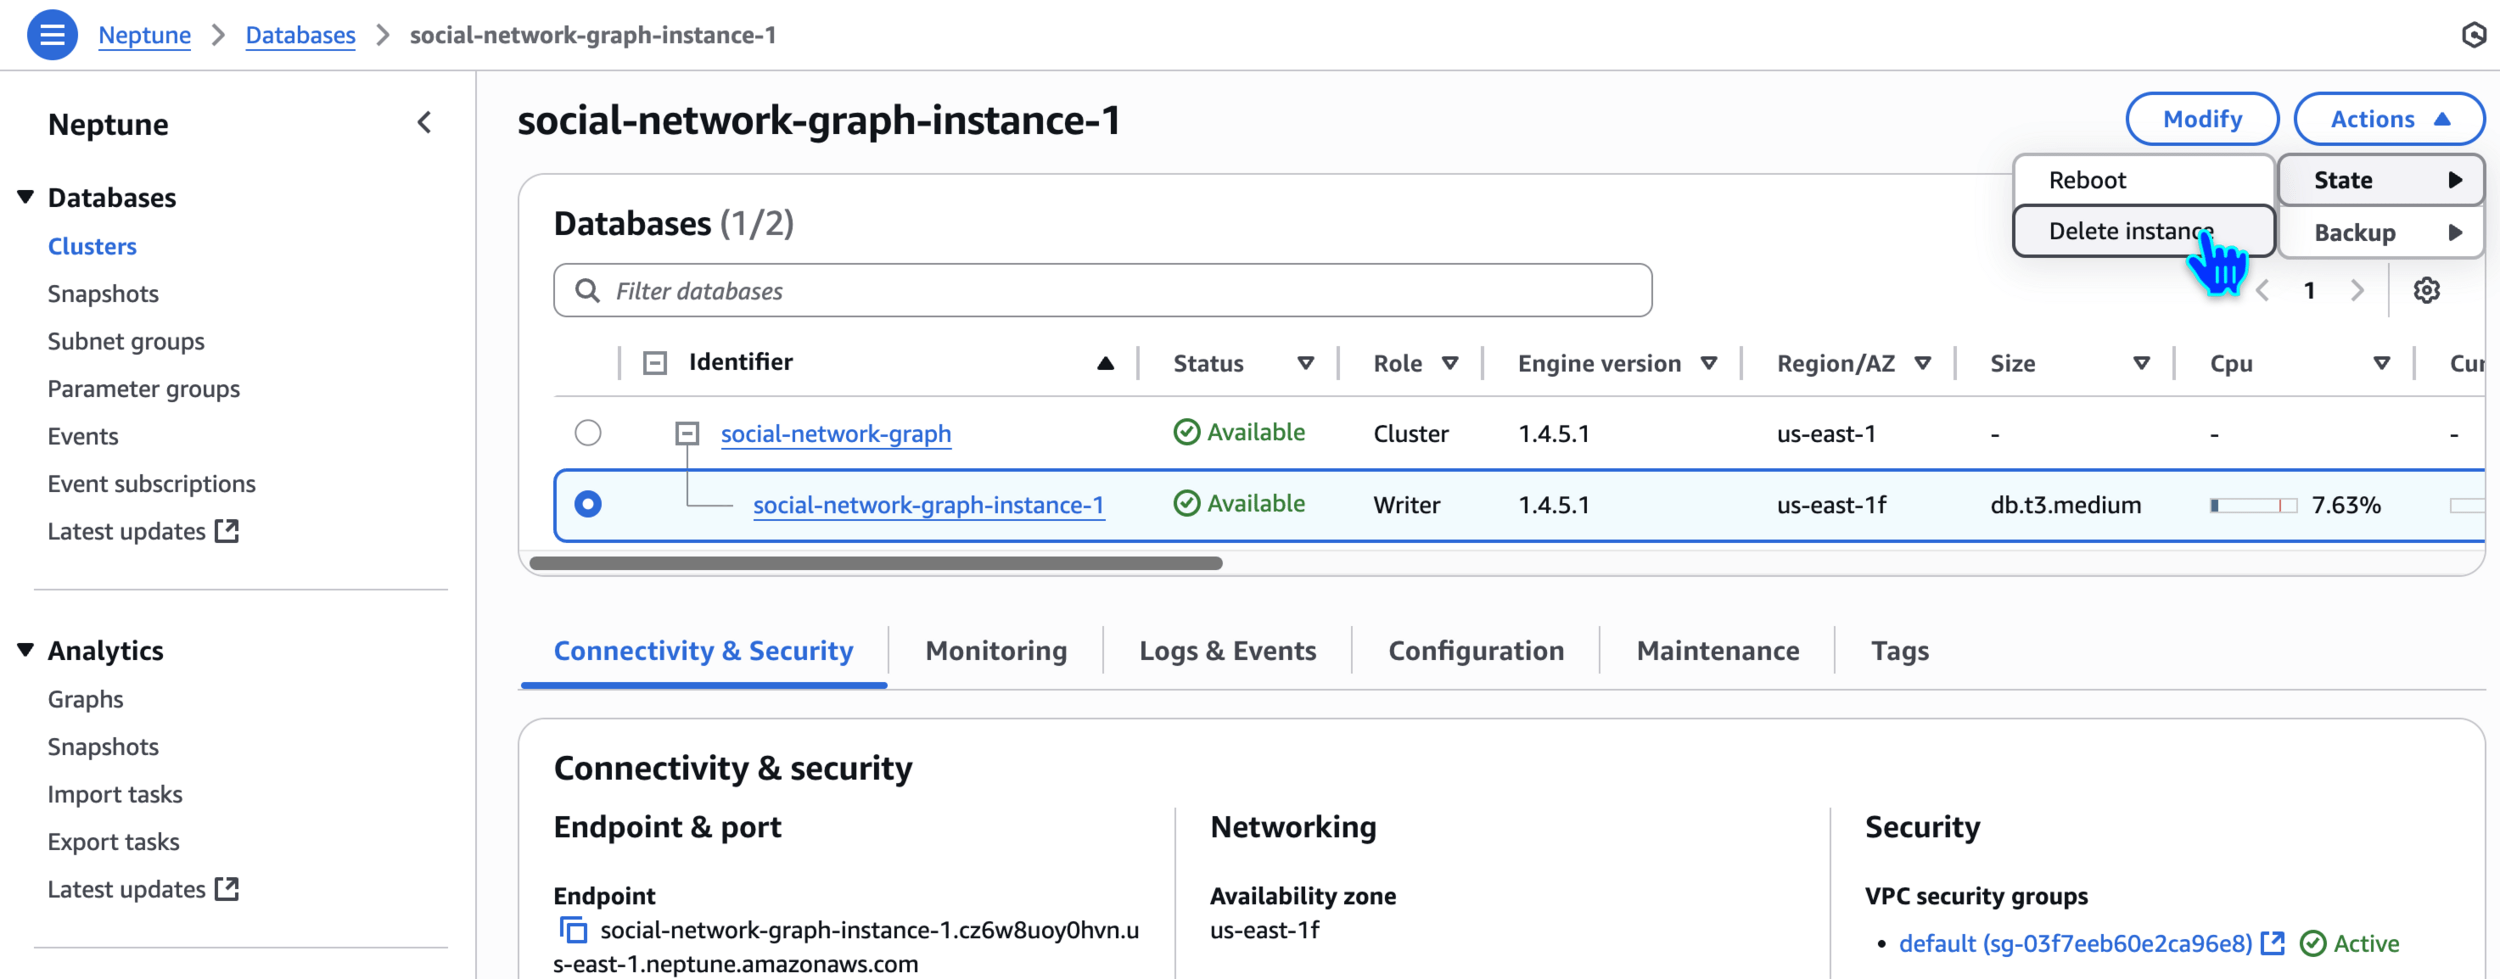Open the social-network-graph cluster link

pyautogui.click(x=836, y=433)
